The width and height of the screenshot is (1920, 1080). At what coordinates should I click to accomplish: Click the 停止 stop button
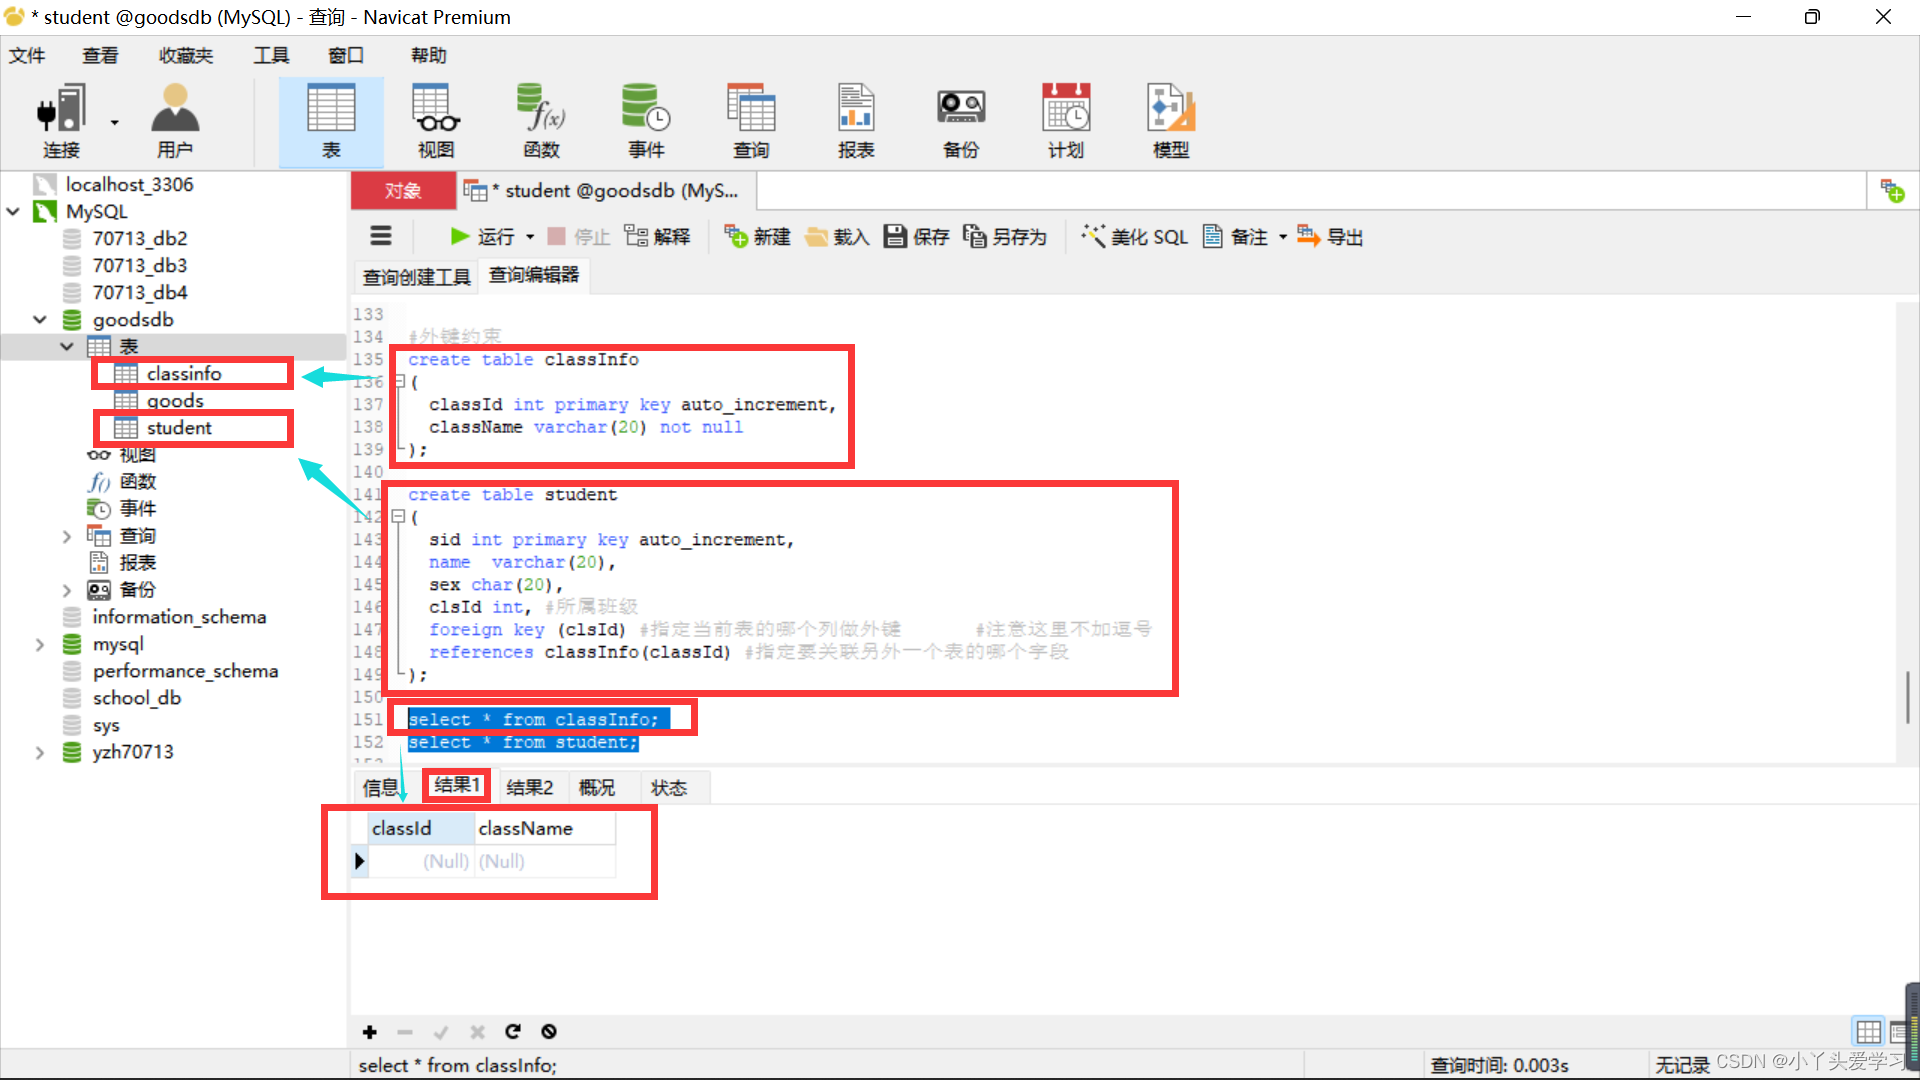(x=579, y=237)
